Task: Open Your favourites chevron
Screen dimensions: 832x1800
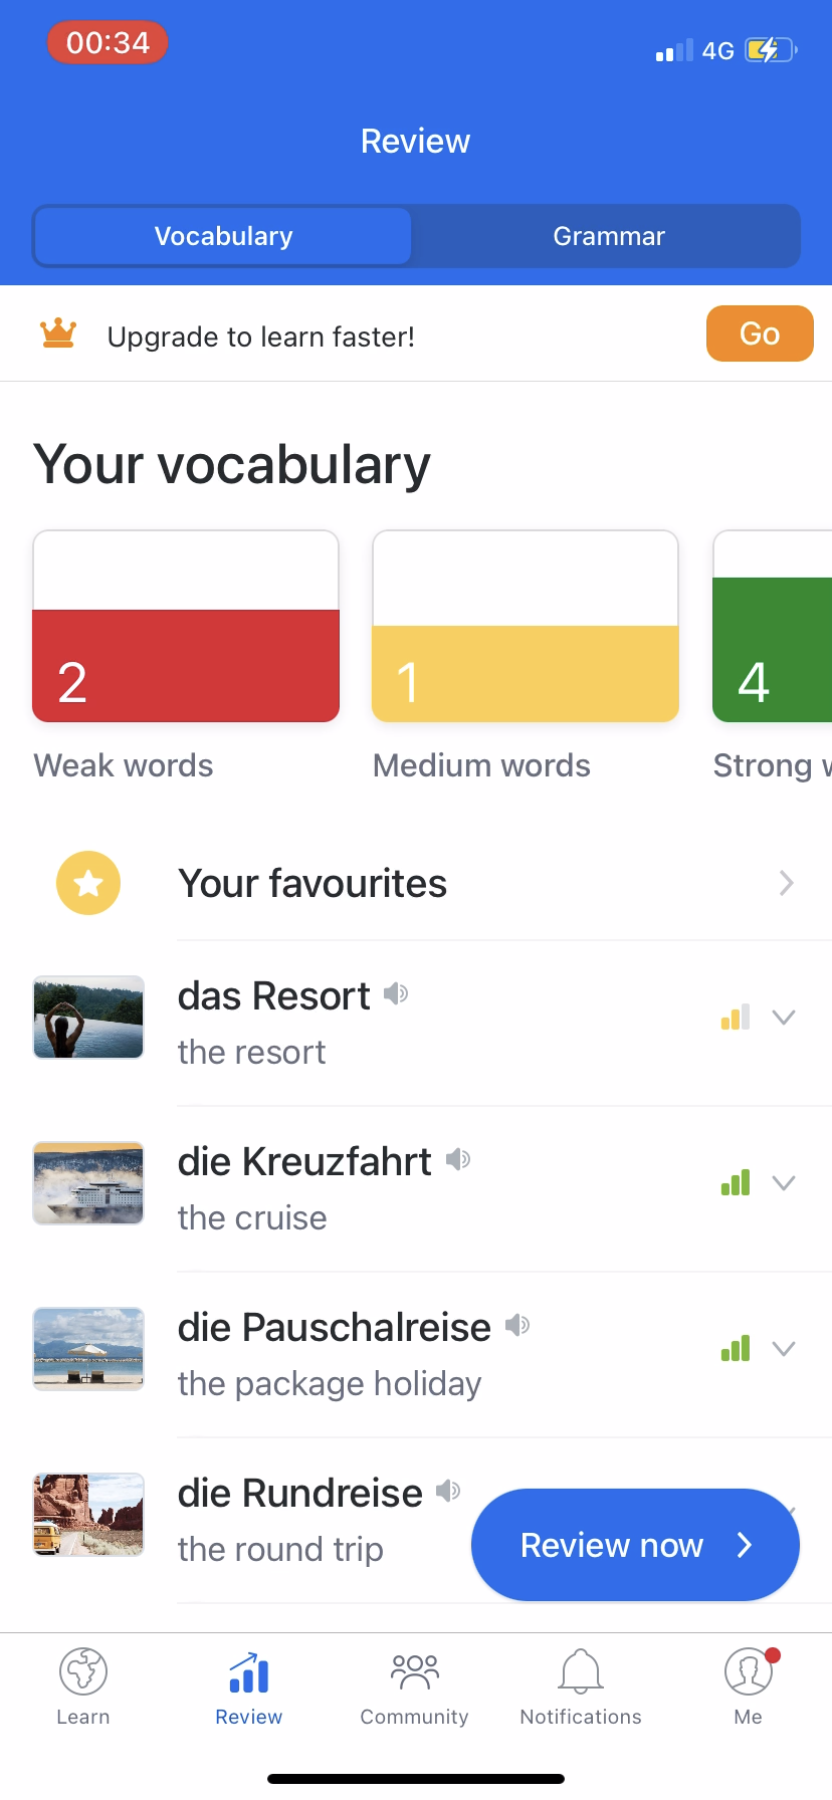Action: tap(786, 883)
